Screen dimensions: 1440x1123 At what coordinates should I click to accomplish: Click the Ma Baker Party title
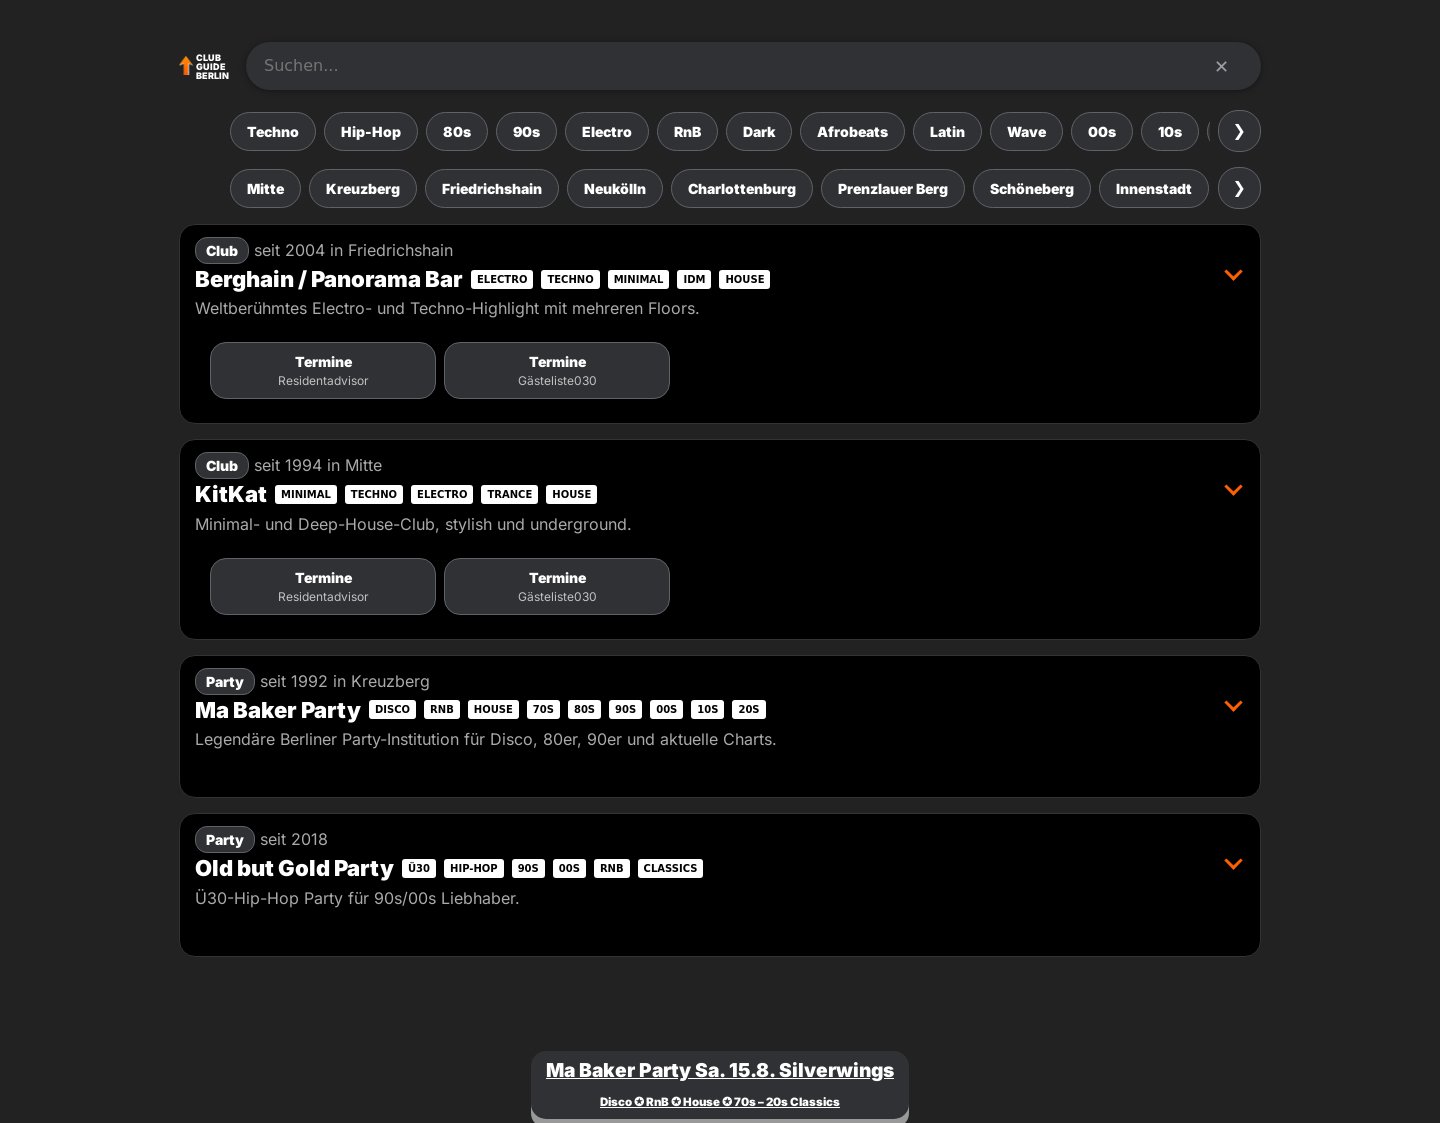click(x=278, y=710)
